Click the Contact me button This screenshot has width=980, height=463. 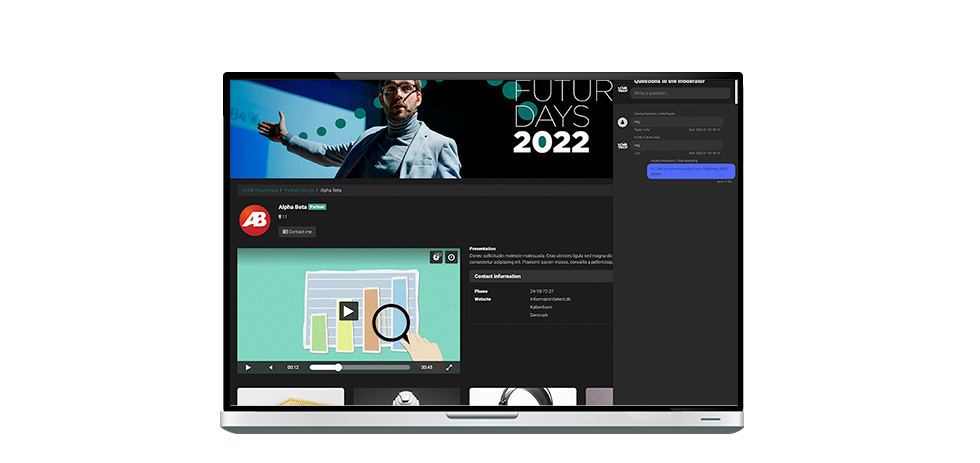297,231
